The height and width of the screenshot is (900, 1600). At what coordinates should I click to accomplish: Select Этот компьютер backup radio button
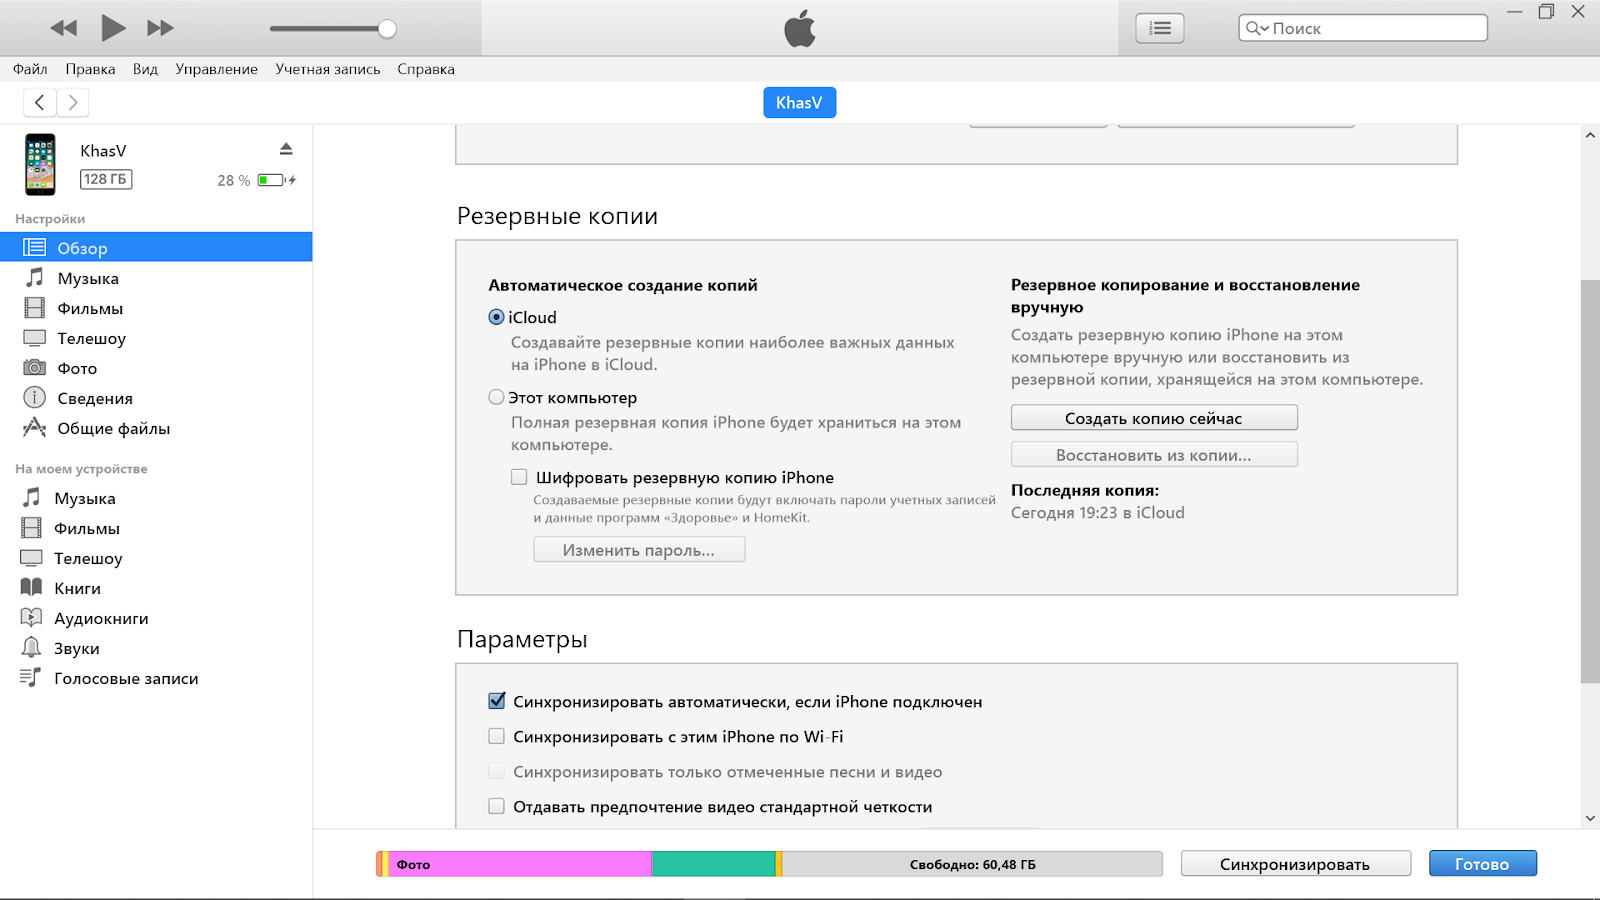496,397
